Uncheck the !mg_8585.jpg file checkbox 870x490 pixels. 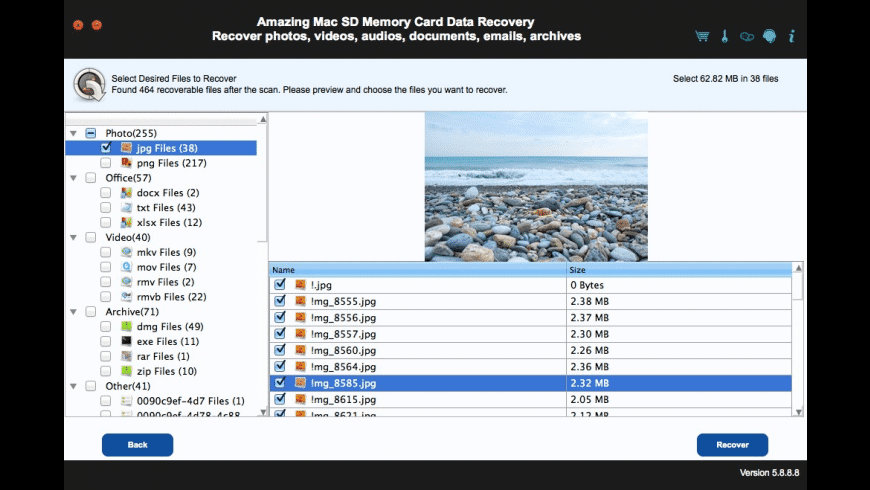pos(280,382)
